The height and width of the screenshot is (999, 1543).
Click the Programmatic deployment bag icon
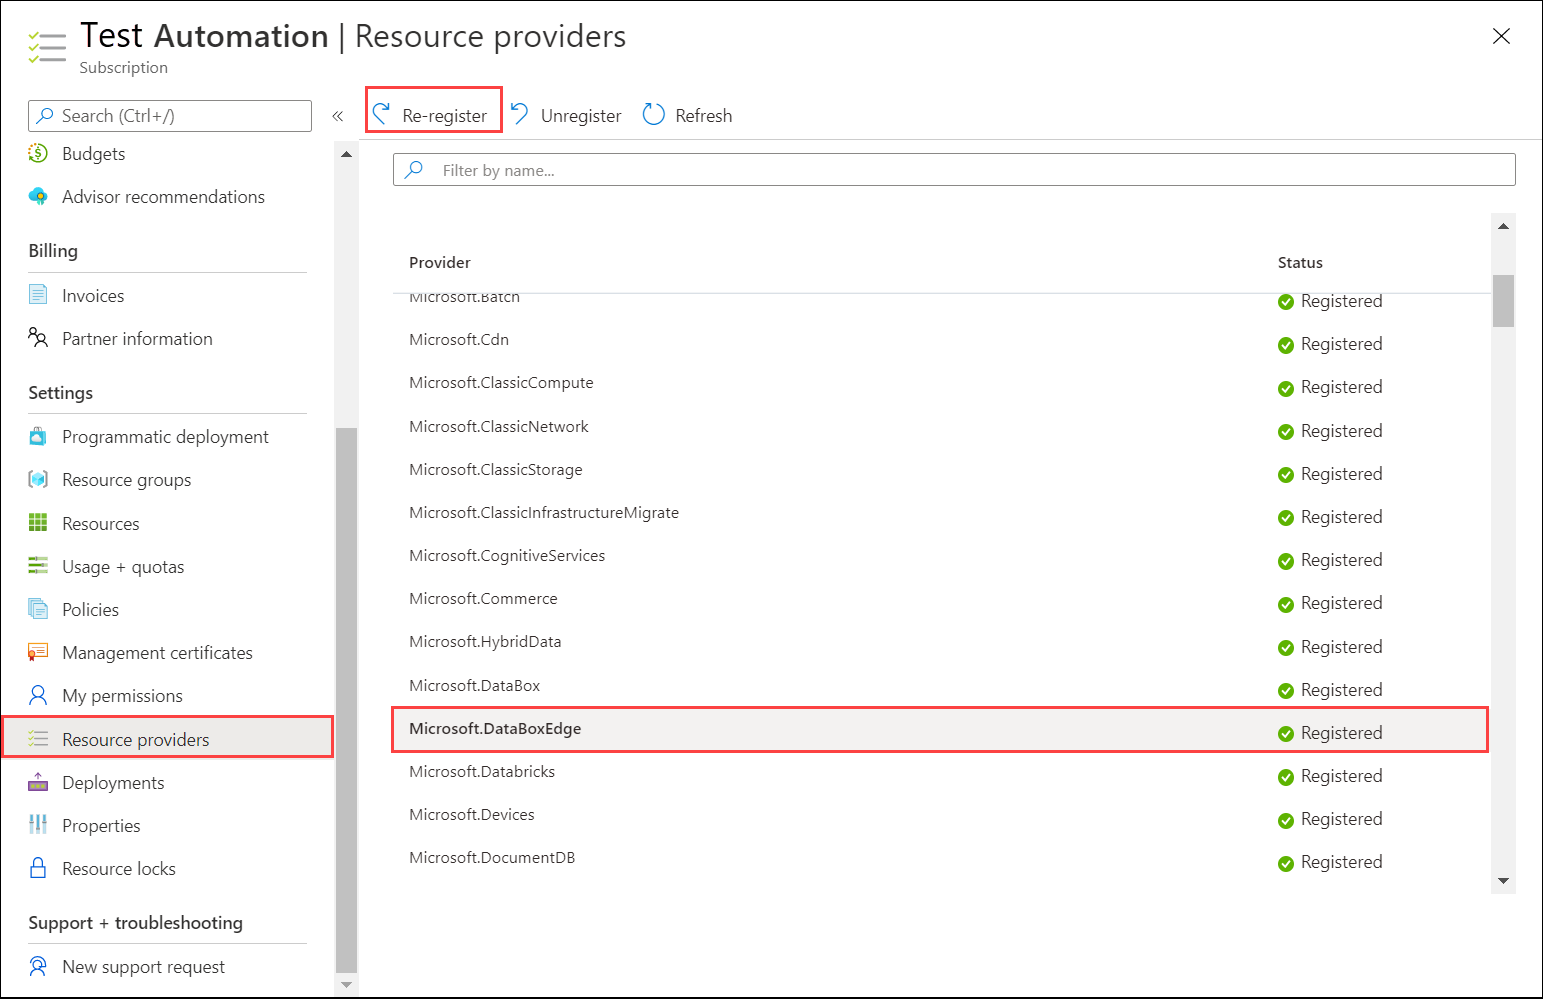click(x=38, y=436)
